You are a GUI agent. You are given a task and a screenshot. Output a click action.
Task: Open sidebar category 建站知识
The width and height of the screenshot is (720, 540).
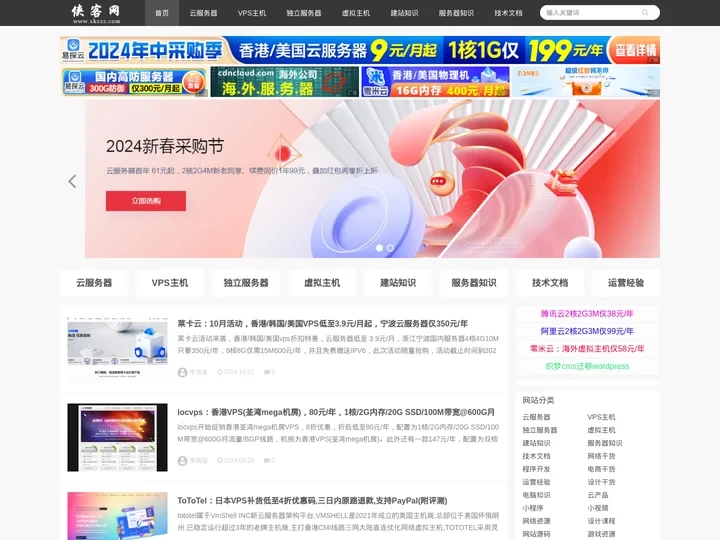point(536,443)
